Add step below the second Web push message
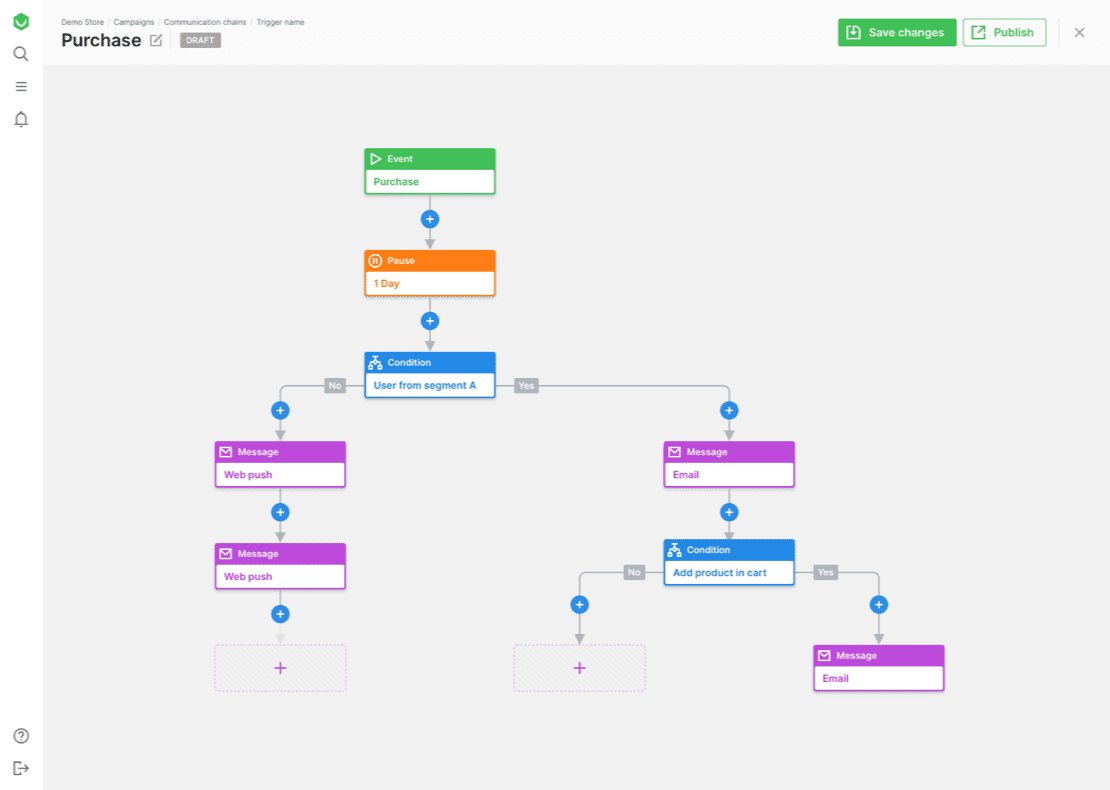1110x790 pixels. click(280, 614)
